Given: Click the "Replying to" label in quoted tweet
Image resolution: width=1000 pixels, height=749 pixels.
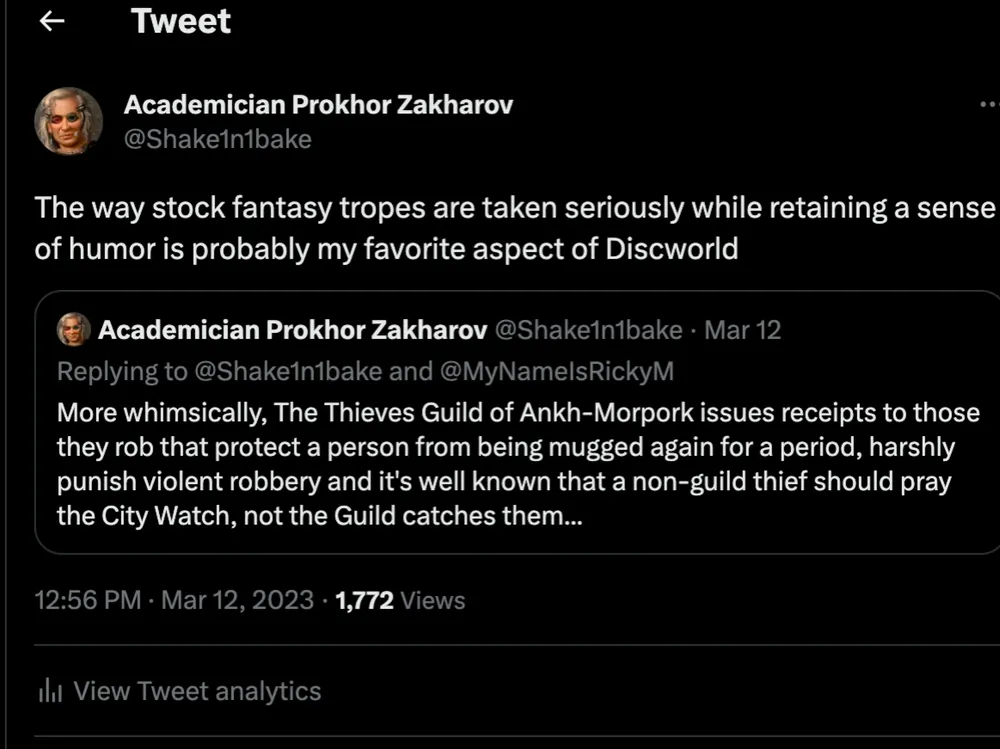Looking at the screenshot, I should click(122, 371).
